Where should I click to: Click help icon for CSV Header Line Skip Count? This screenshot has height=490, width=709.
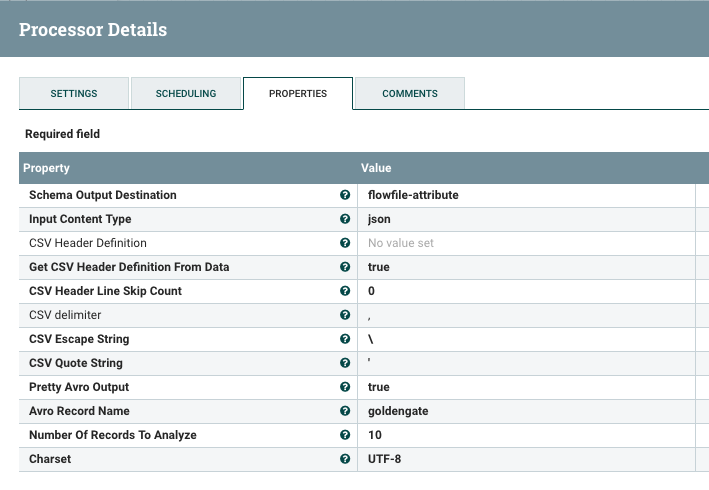pos(345,291)
